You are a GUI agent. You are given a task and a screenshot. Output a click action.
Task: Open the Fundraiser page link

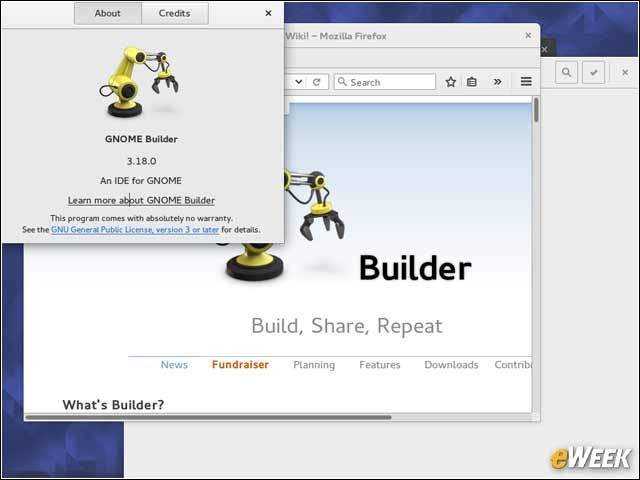(x=240, y=364)
